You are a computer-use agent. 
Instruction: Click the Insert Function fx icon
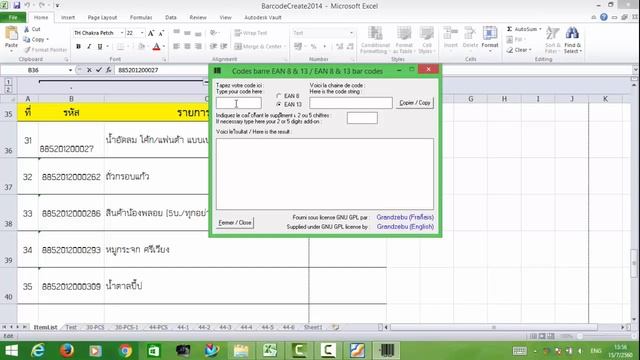pyautogui.click(x=109, y=70)
